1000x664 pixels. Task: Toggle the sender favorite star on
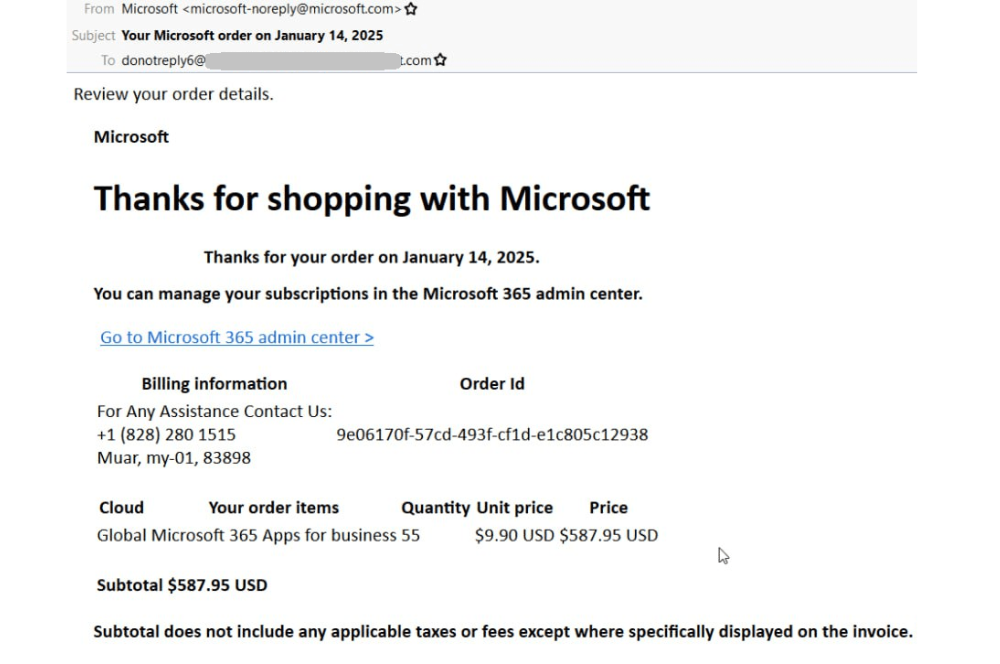coord(411,8)
